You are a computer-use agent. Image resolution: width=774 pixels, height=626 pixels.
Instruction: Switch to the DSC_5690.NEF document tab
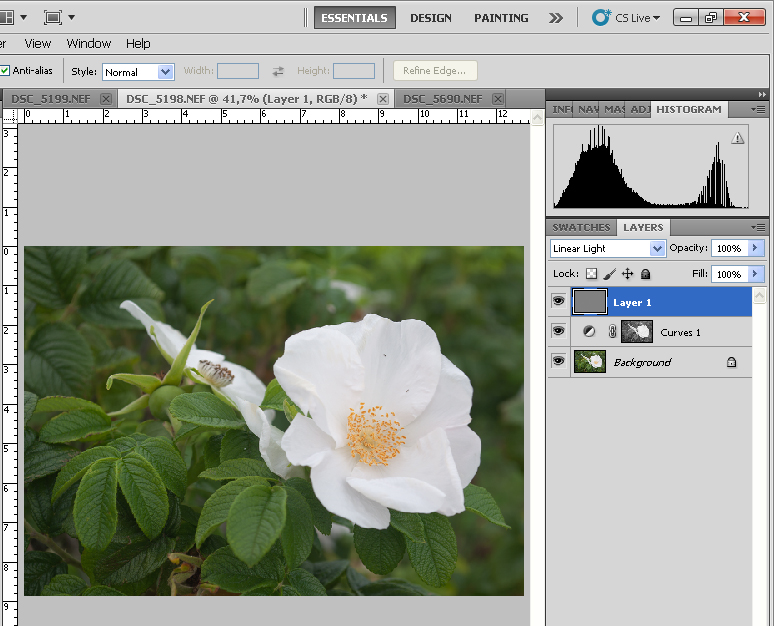pos(441,99)
